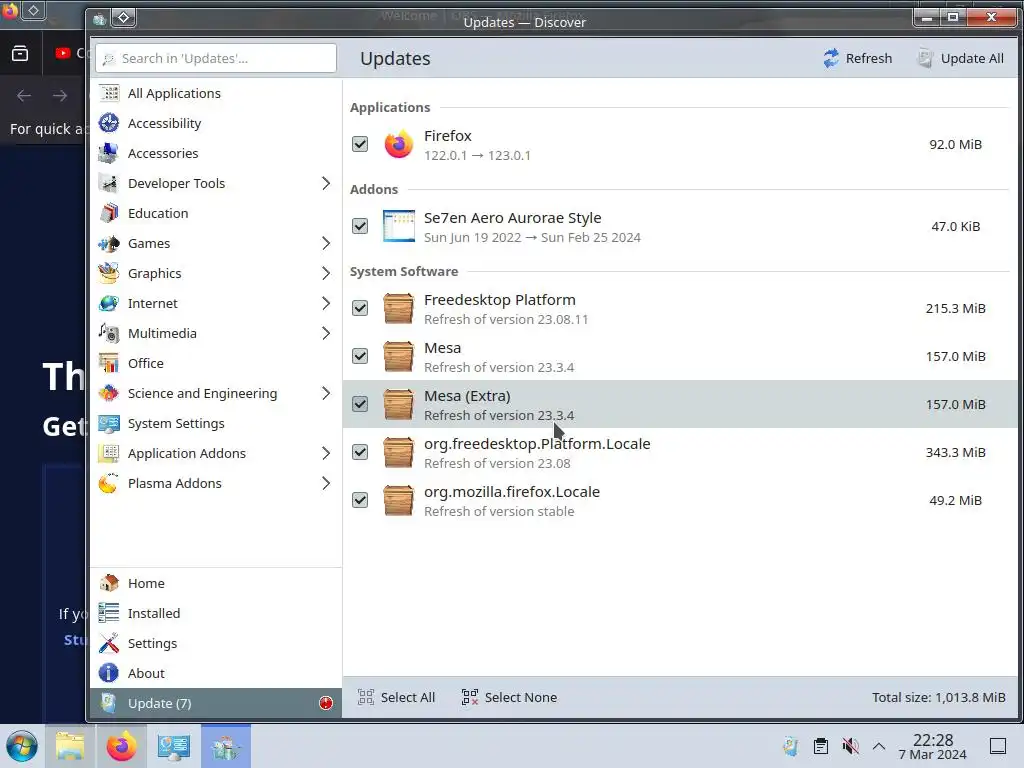1024x768 pixels.
Task: Click the red update alert badge
Action: (x=326, y=703)
